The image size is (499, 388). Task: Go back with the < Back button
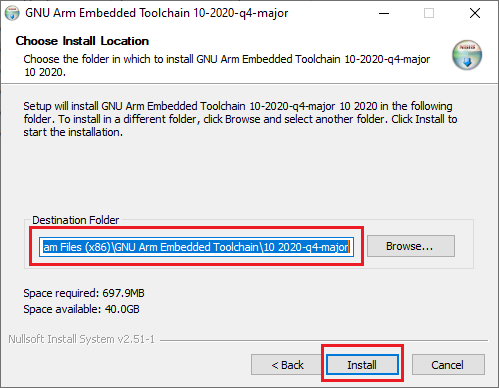[287, 365]
